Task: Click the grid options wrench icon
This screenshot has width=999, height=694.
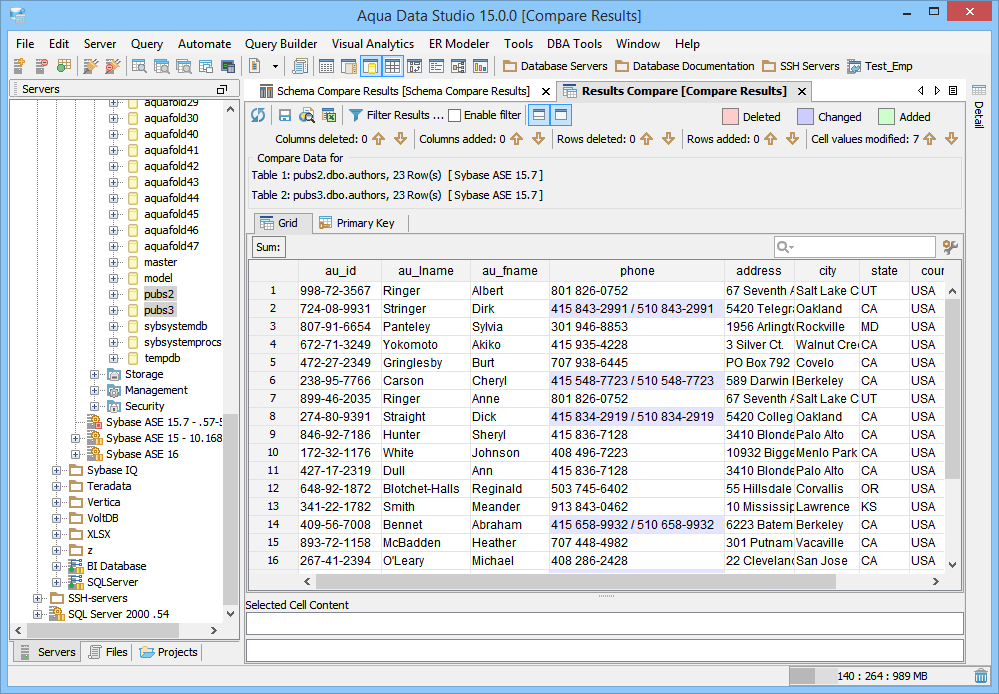Action: pos(950,247)
